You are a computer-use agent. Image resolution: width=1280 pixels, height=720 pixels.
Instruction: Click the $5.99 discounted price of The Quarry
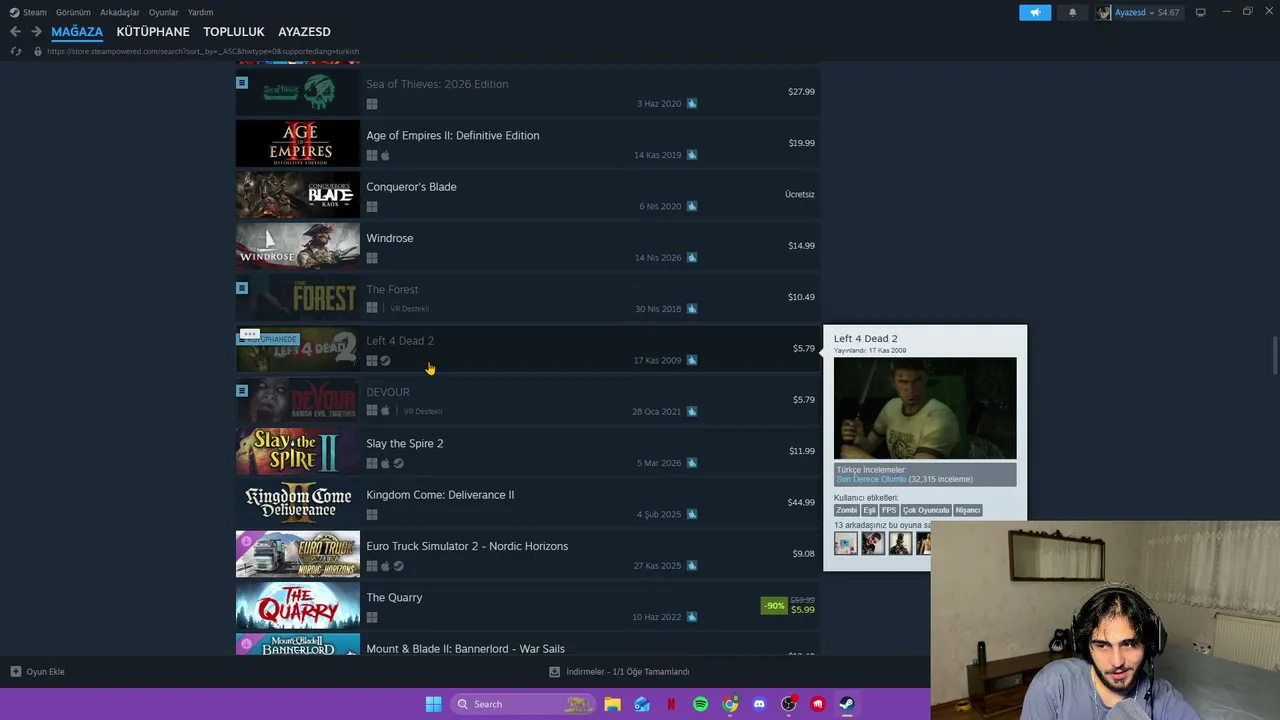(802, 610)
